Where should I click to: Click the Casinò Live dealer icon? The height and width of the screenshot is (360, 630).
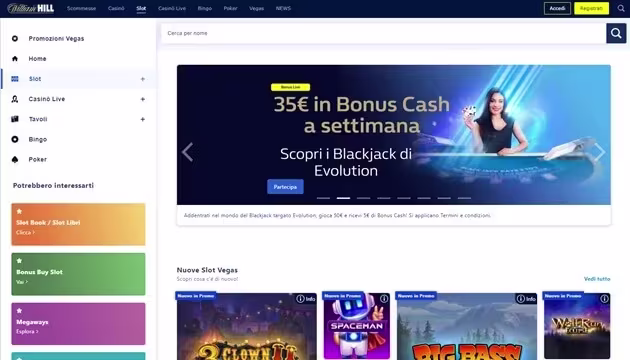[x=15, y=99]
